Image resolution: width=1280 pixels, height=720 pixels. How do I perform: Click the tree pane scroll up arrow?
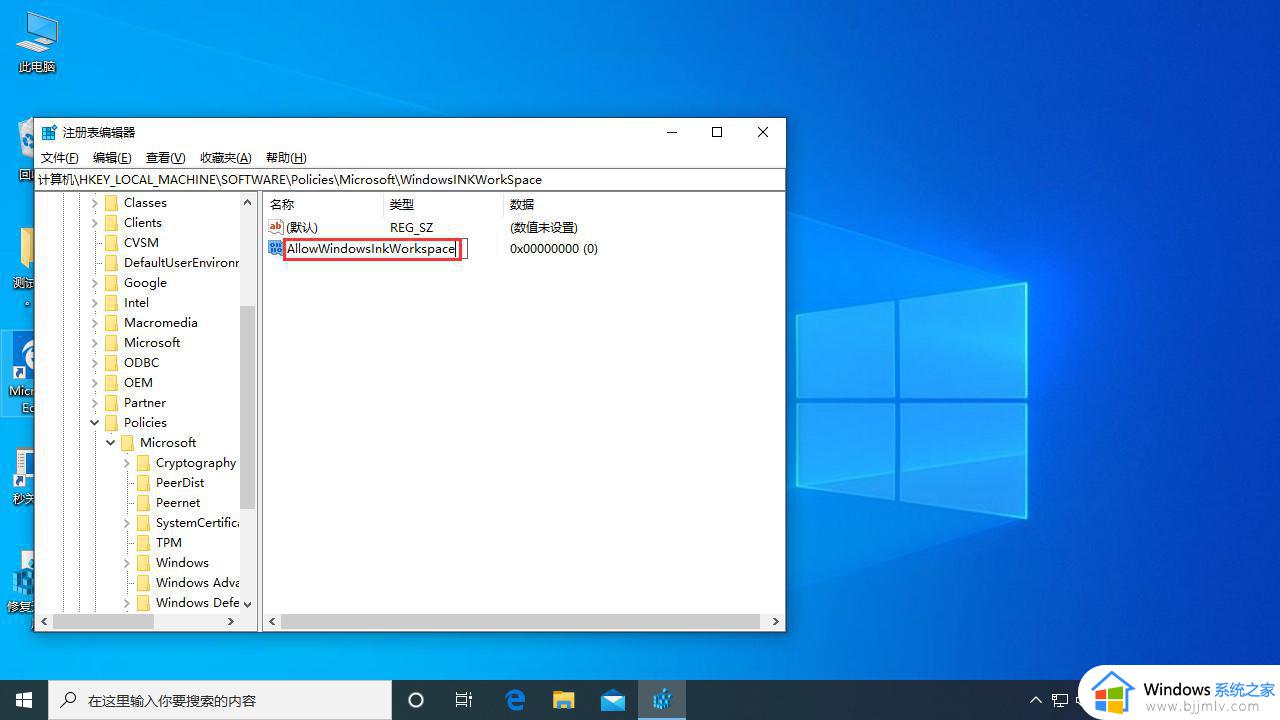(248, 203)
